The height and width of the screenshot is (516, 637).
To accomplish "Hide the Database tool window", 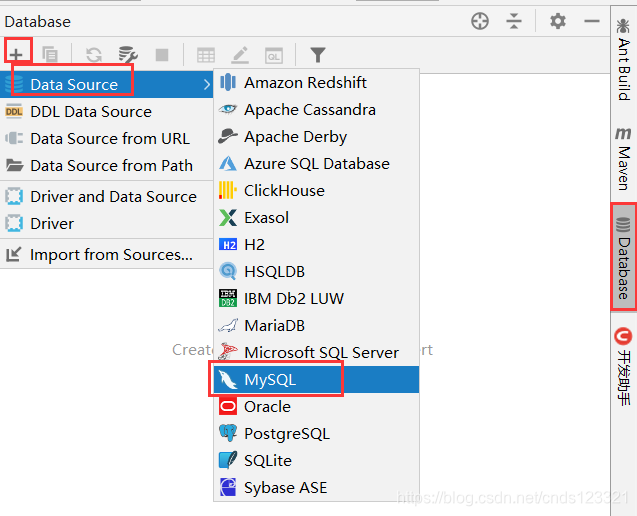I will 592,21.
